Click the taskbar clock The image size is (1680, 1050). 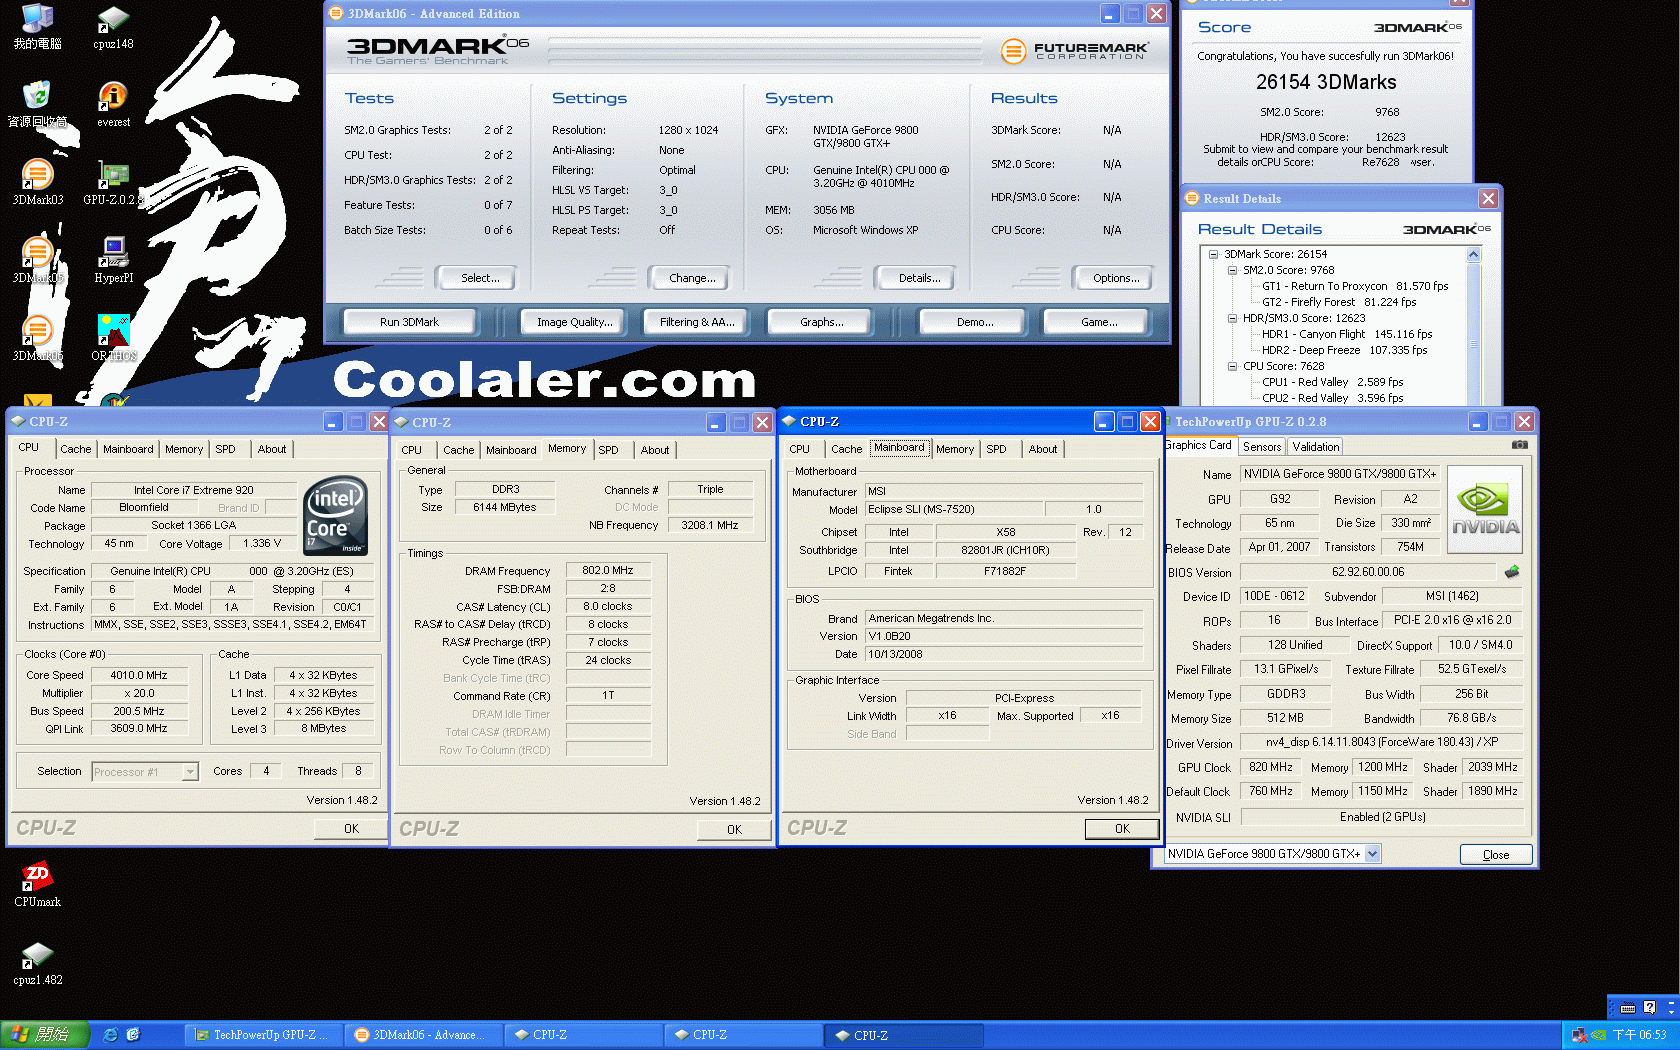coord(1639,1035)
